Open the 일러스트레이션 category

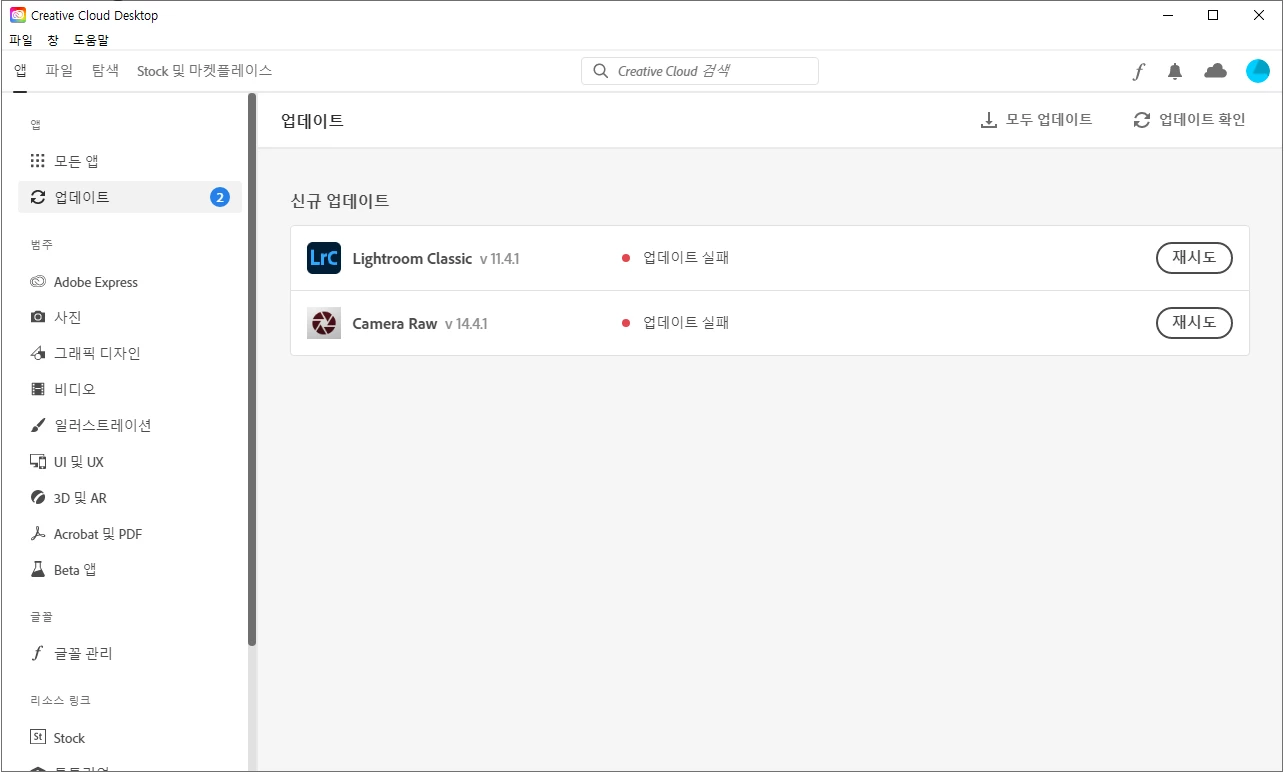tap(130, 425)
